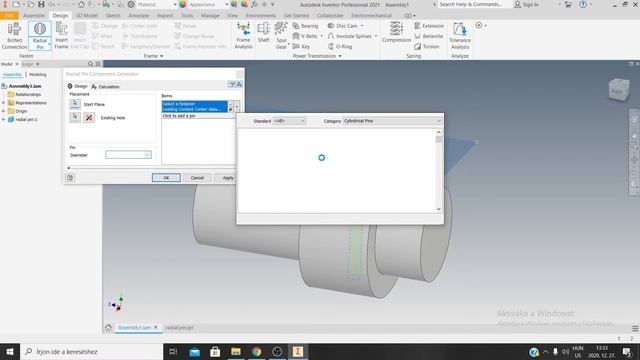
Task: Open Chrome from the taskbar
Action: 256,351
